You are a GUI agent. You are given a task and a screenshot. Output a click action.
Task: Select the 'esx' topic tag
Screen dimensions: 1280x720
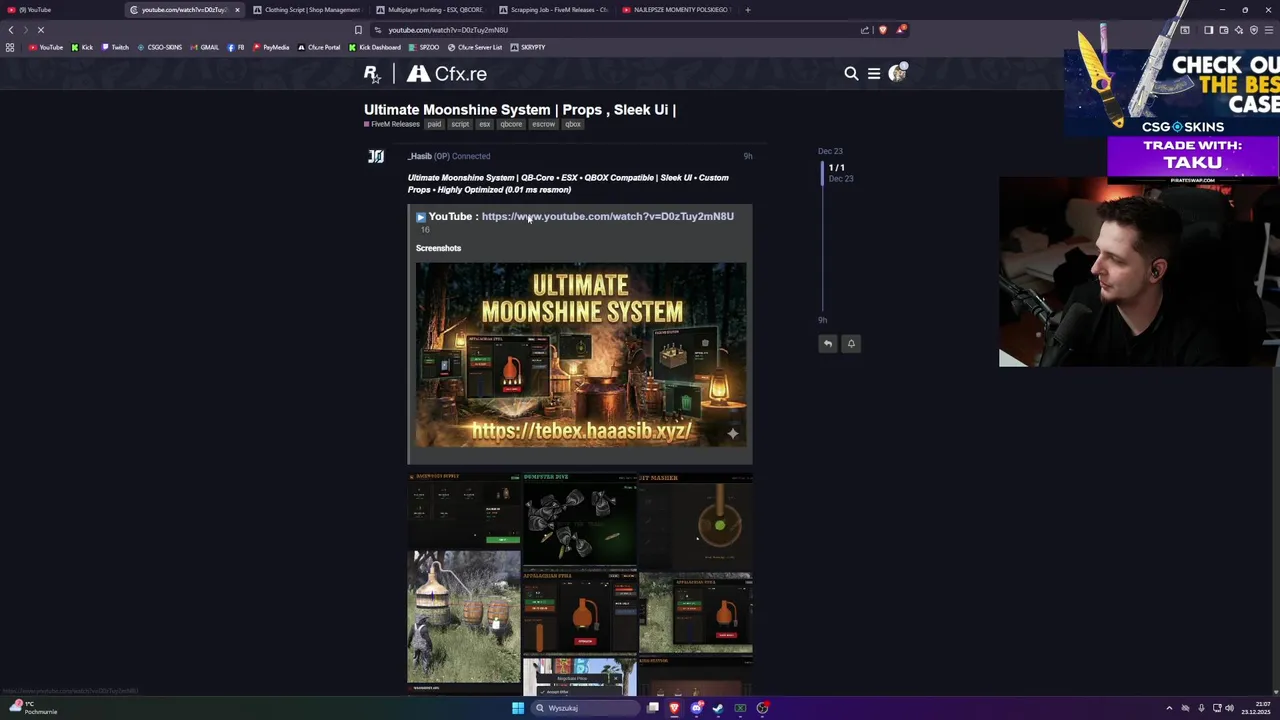pos(484,124)
